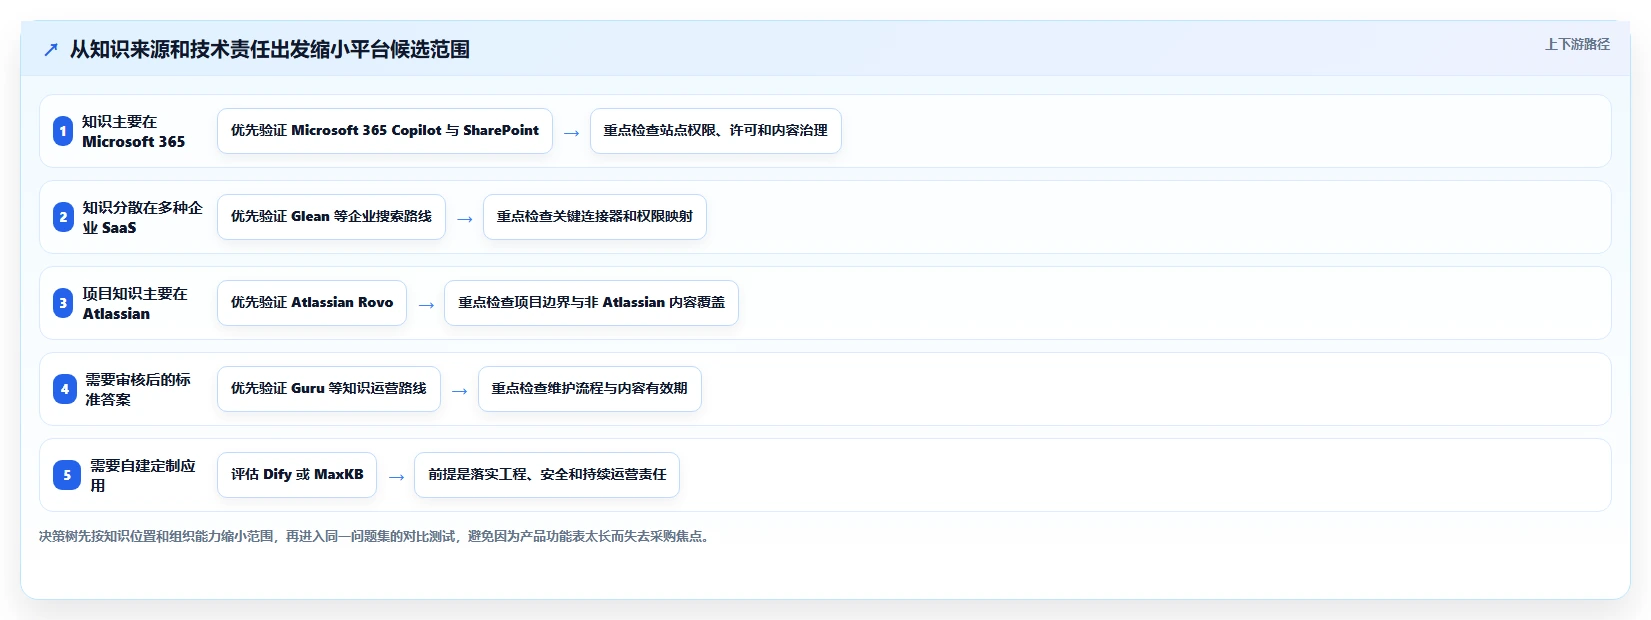Screen dimensions: 1651x620
Task: Open the 重点检查站点权限、许可和内容治理 box
Action: 716,131
